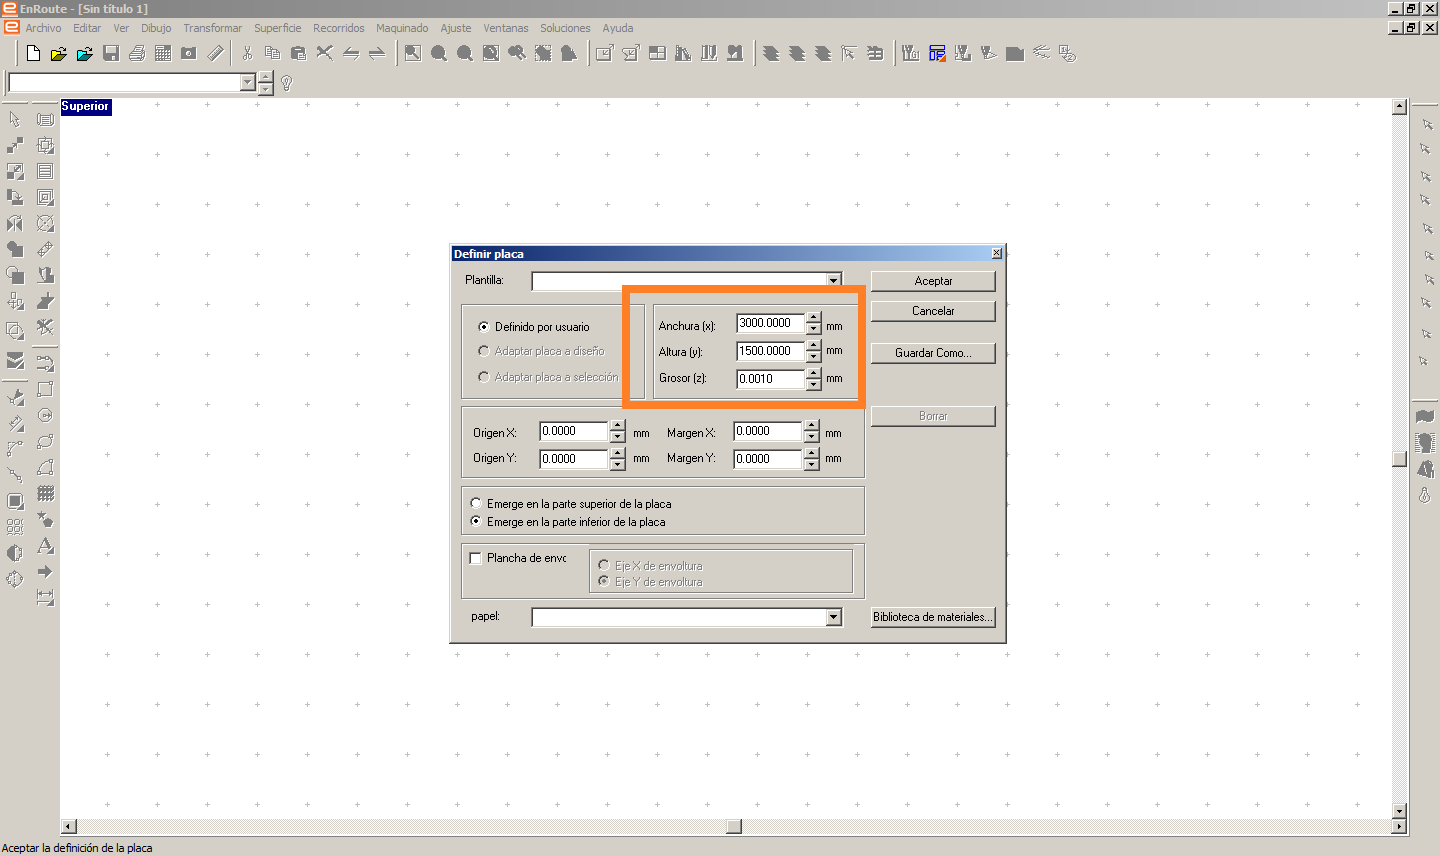Increase Origen X with up arrow
Image resolution: width=1440 pixels, height=856 pixels.
point(617,426)
